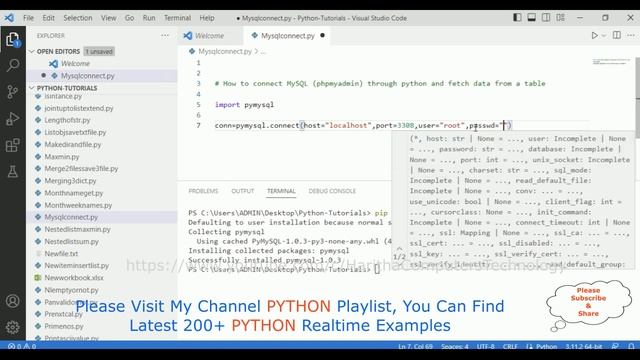640x360 pixels.
Task: Open Explorer Views and More Actions ellipsis
Action: point(165,36)
